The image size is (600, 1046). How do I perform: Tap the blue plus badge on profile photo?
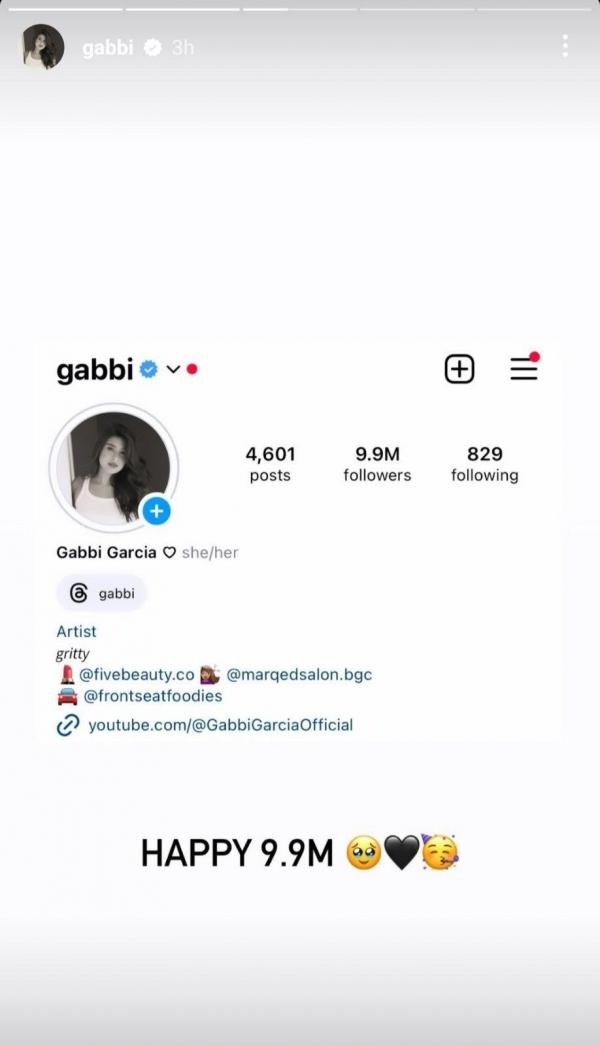coord(156,511)
